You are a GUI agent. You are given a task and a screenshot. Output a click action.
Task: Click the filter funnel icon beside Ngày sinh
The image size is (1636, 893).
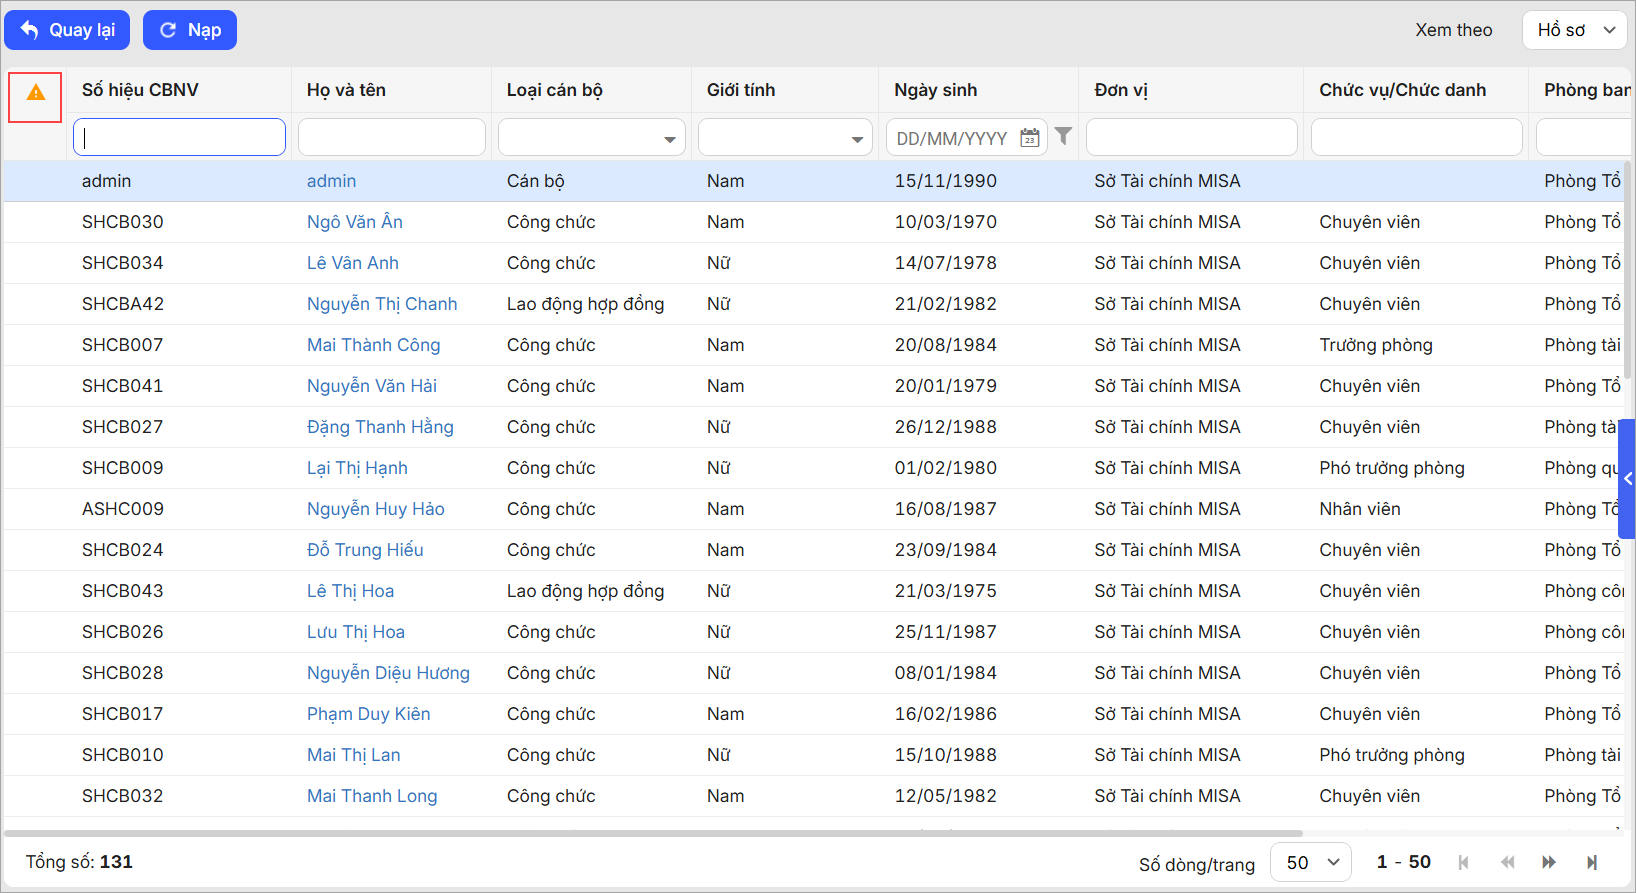(x=1063, y=136)
